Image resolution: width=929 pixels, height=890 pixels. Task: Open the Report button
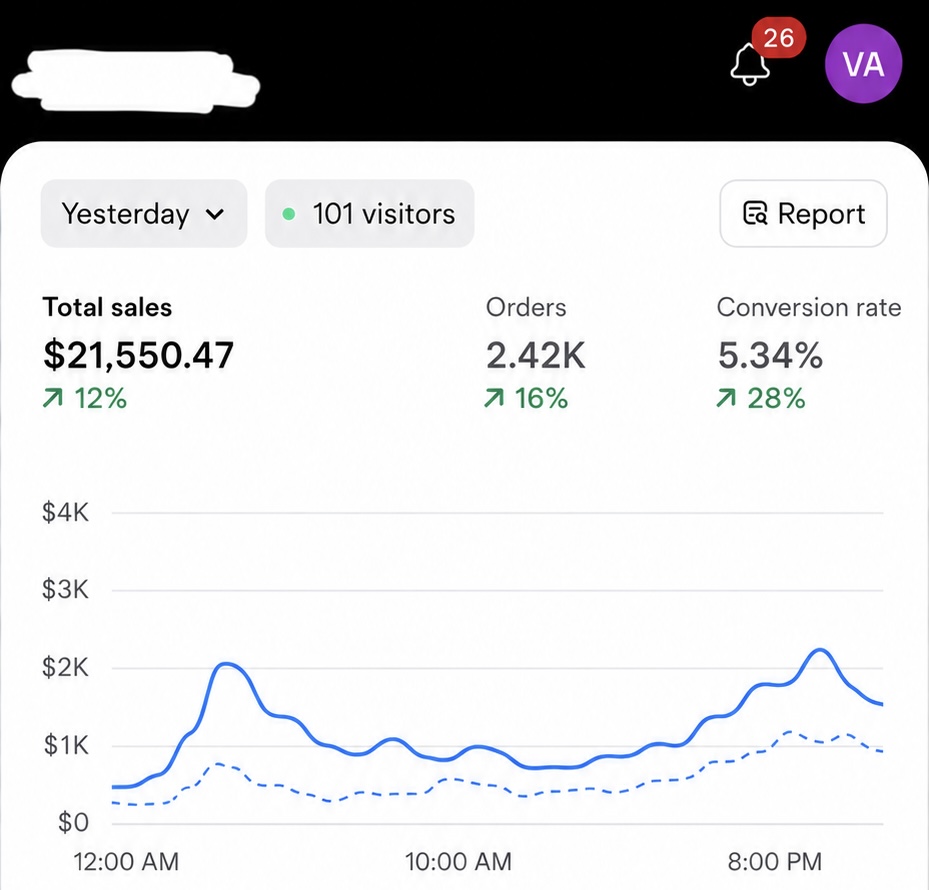803,213
